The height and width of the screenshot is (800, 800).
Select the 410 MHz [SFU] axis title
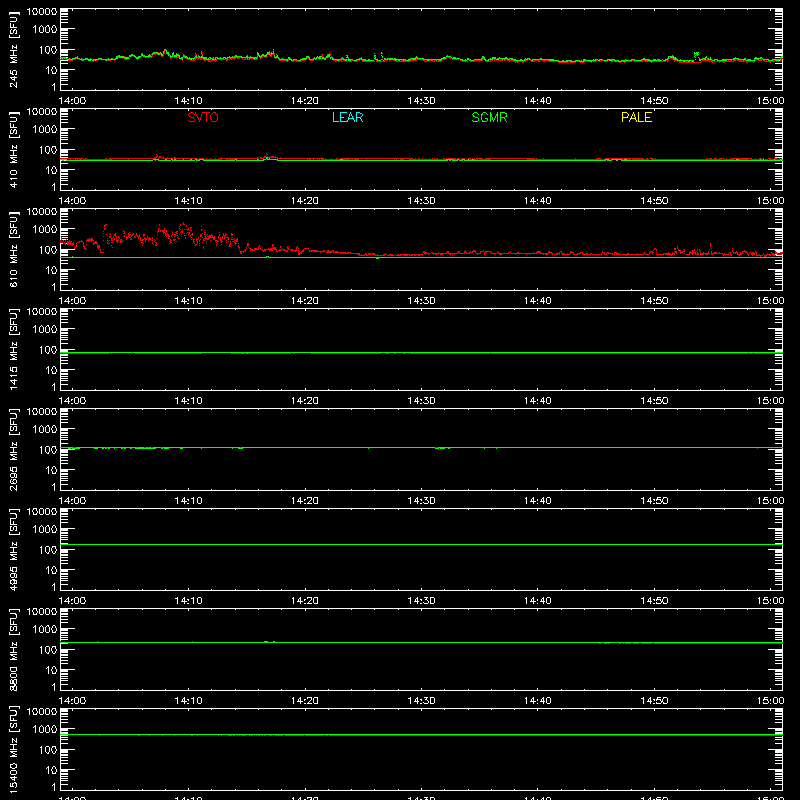coord(13,150)
